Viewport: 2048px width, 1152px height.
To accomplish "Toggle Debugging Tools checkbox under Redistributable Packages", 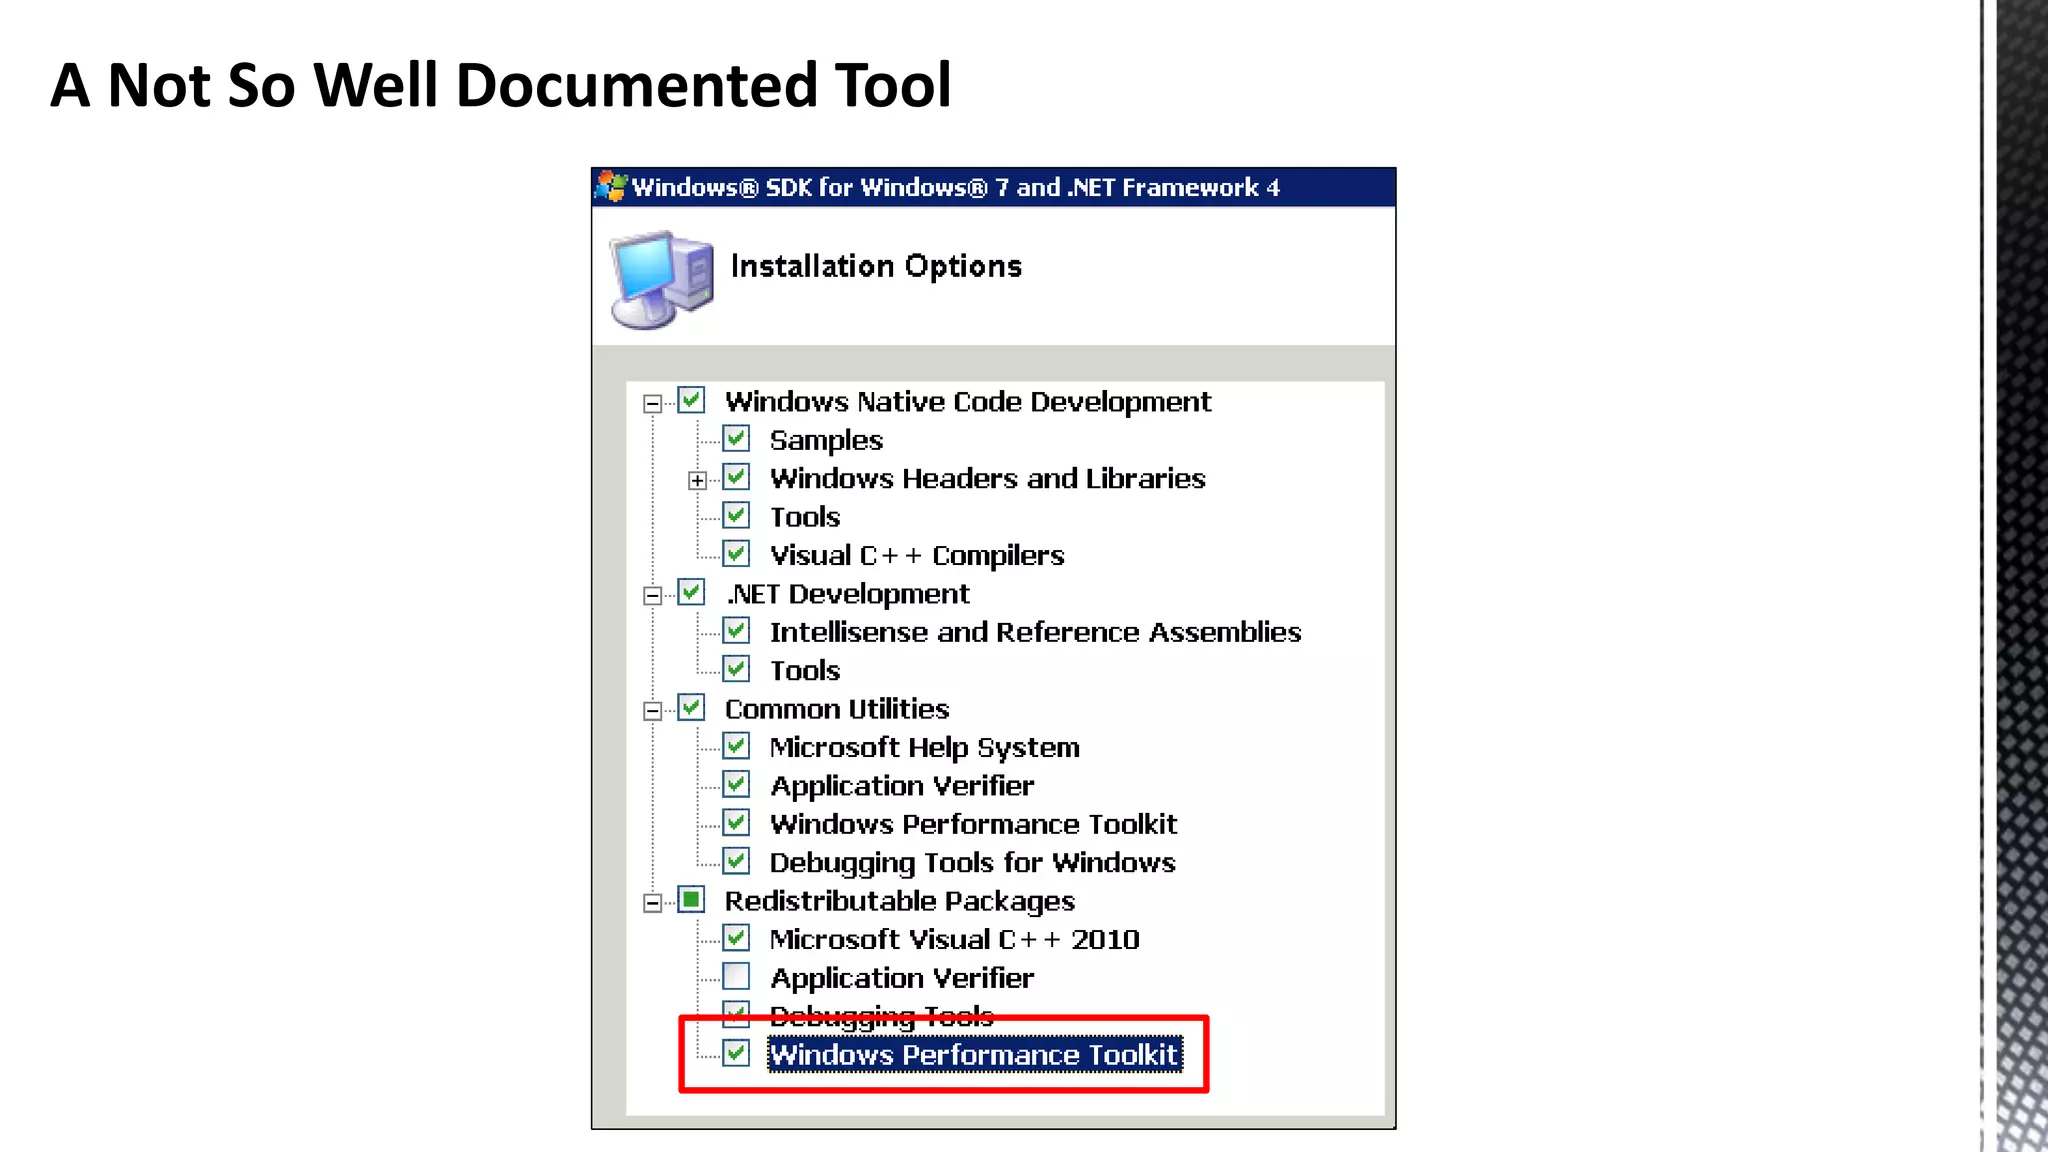I will pyautogui.click(x=736, y=1015).
